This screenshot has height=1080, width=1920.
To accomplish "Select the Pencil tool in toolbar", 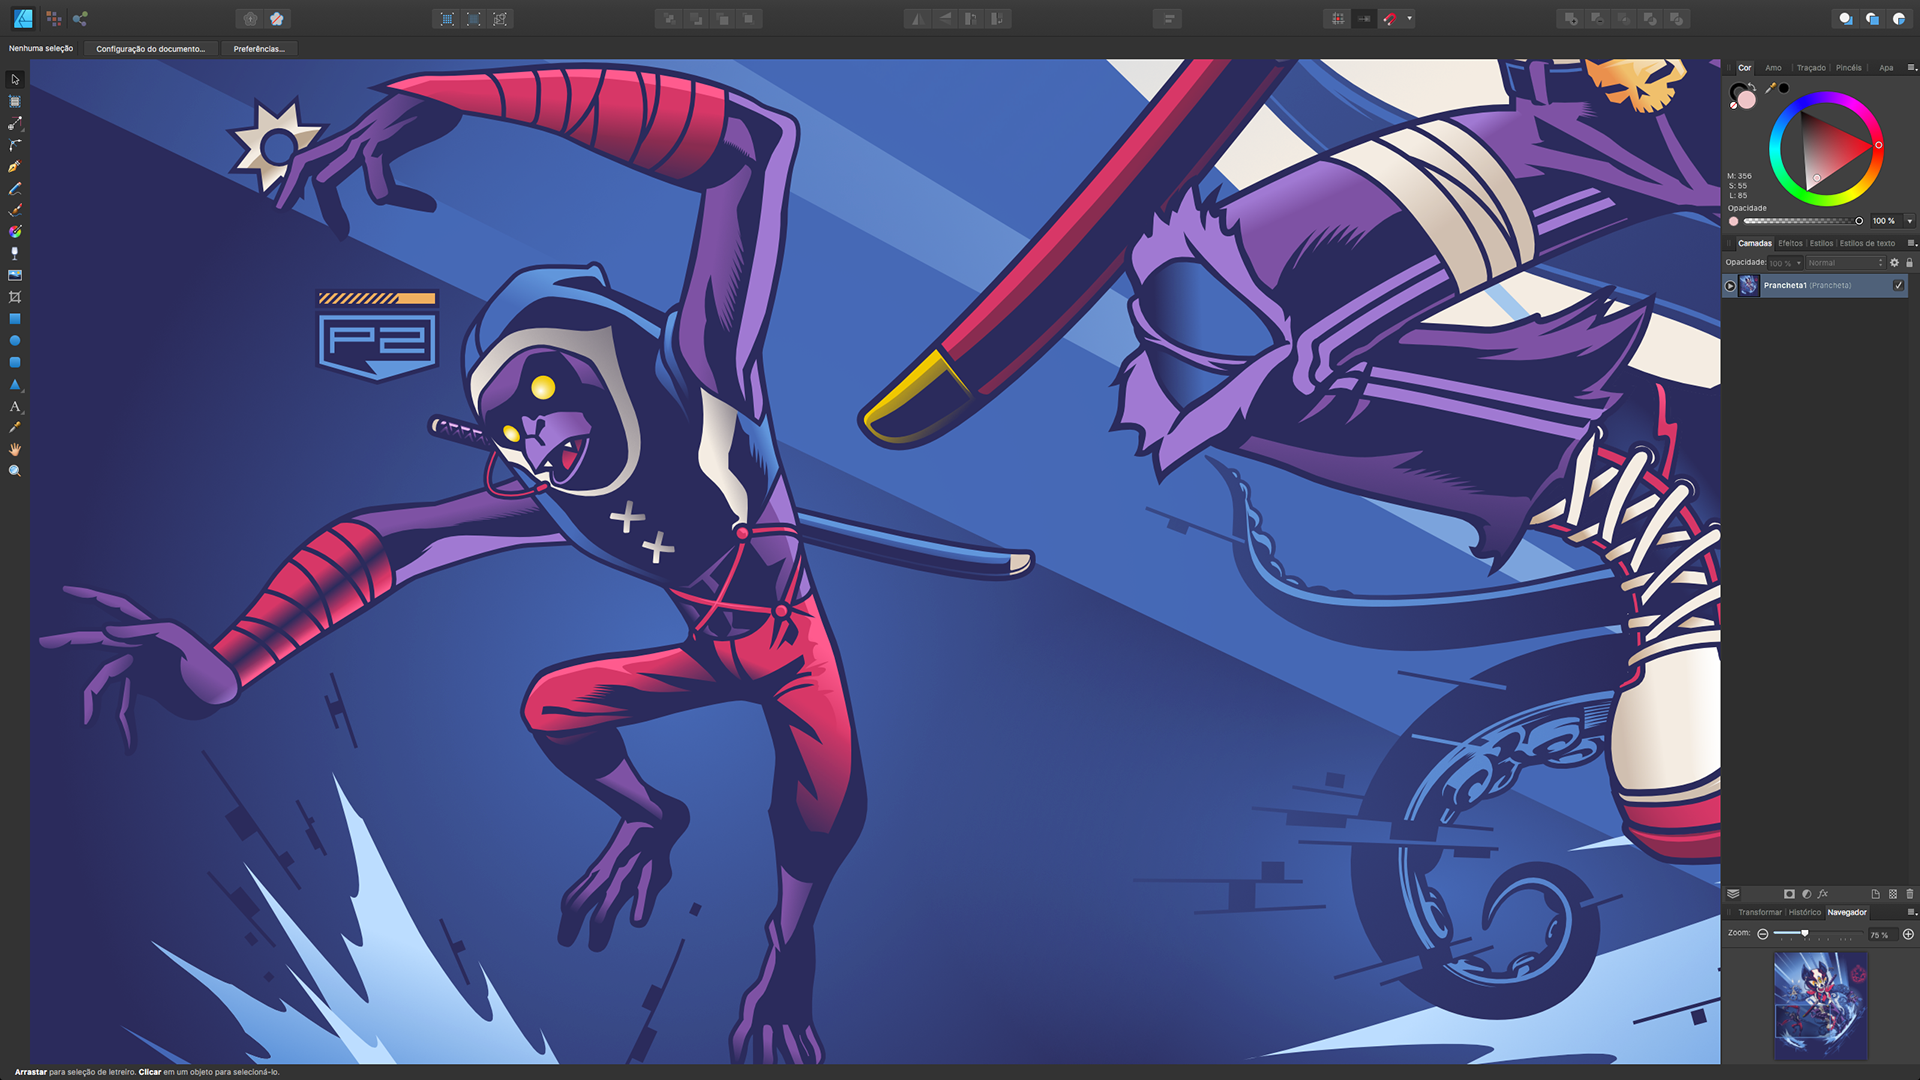I will click(14, 189).
